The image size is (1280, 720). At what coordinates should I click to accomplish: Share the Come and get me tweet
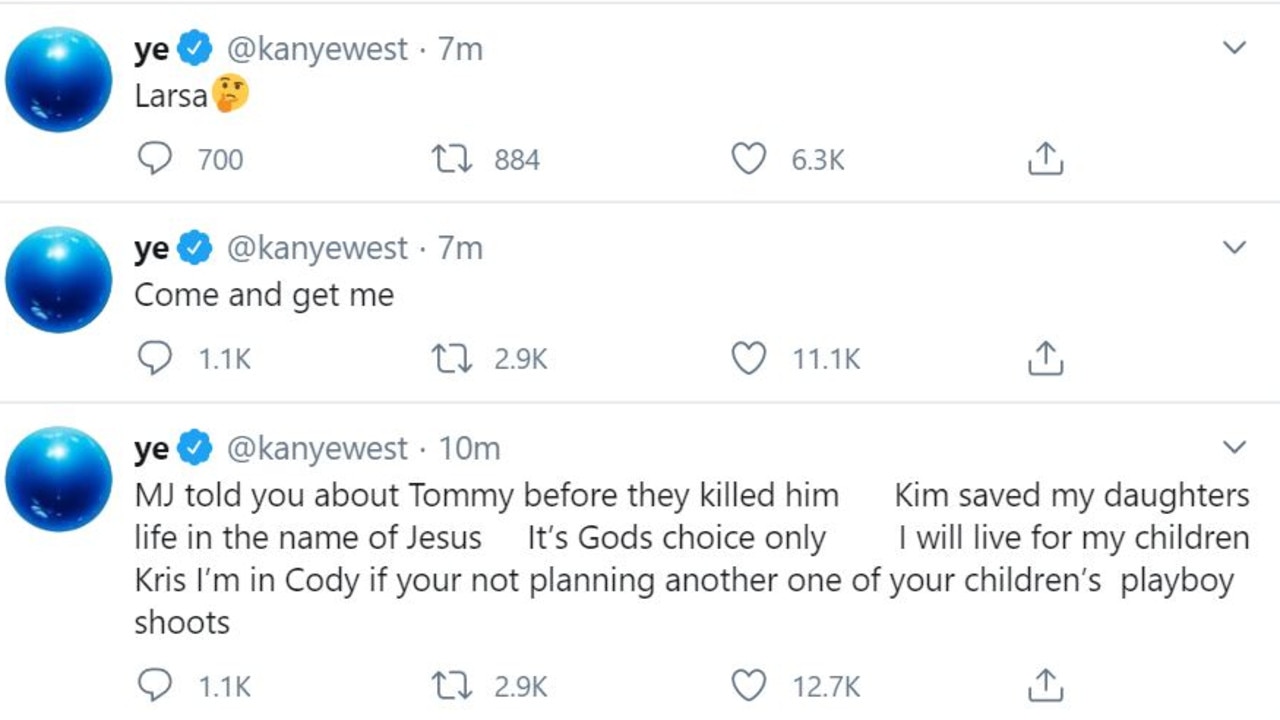click(1045, 359)
